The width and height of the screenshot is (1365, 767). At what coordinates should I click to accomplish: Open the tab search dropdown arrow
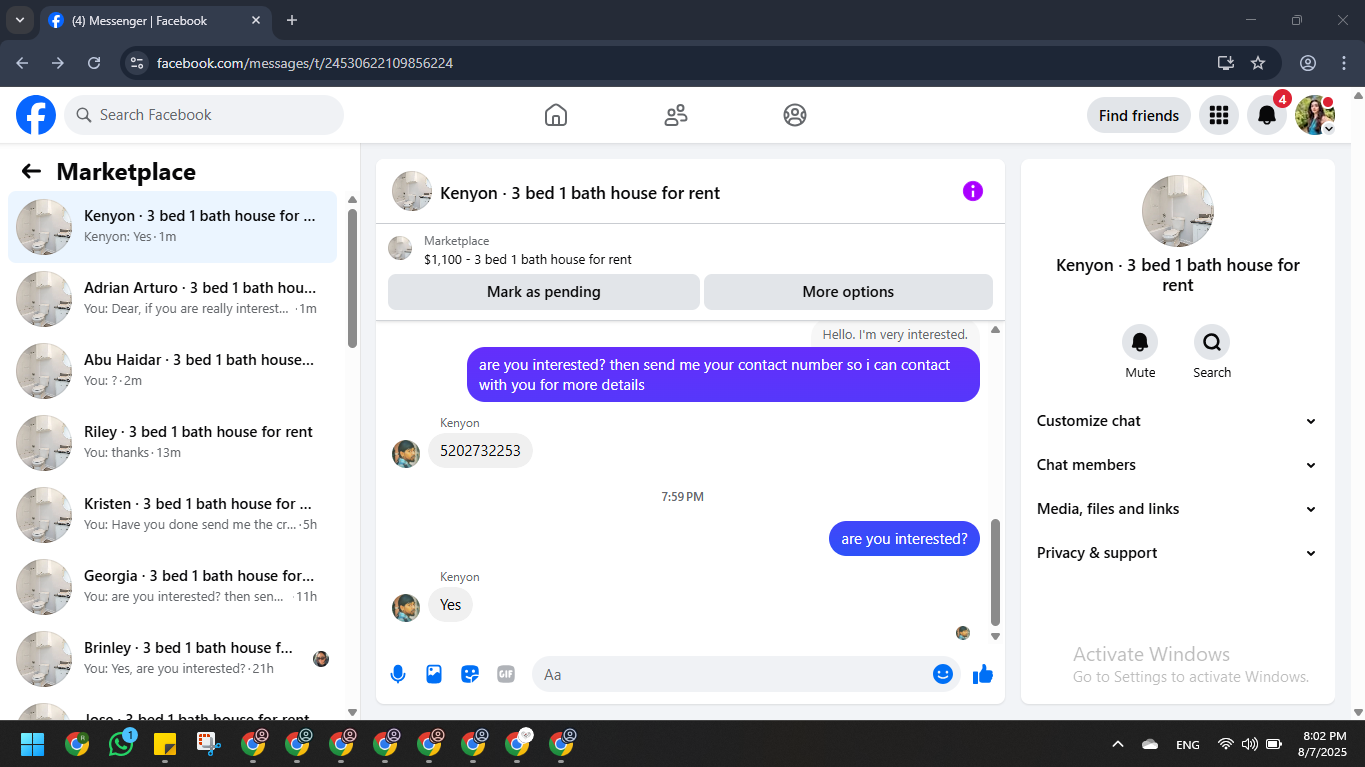pos(19,20)
